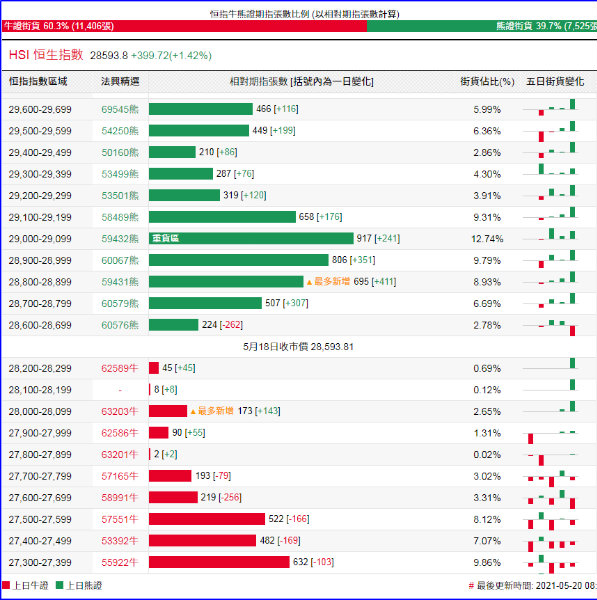597x600 pixels.
Task: Open bear warrant link 59432
Action: click(120, 239)
